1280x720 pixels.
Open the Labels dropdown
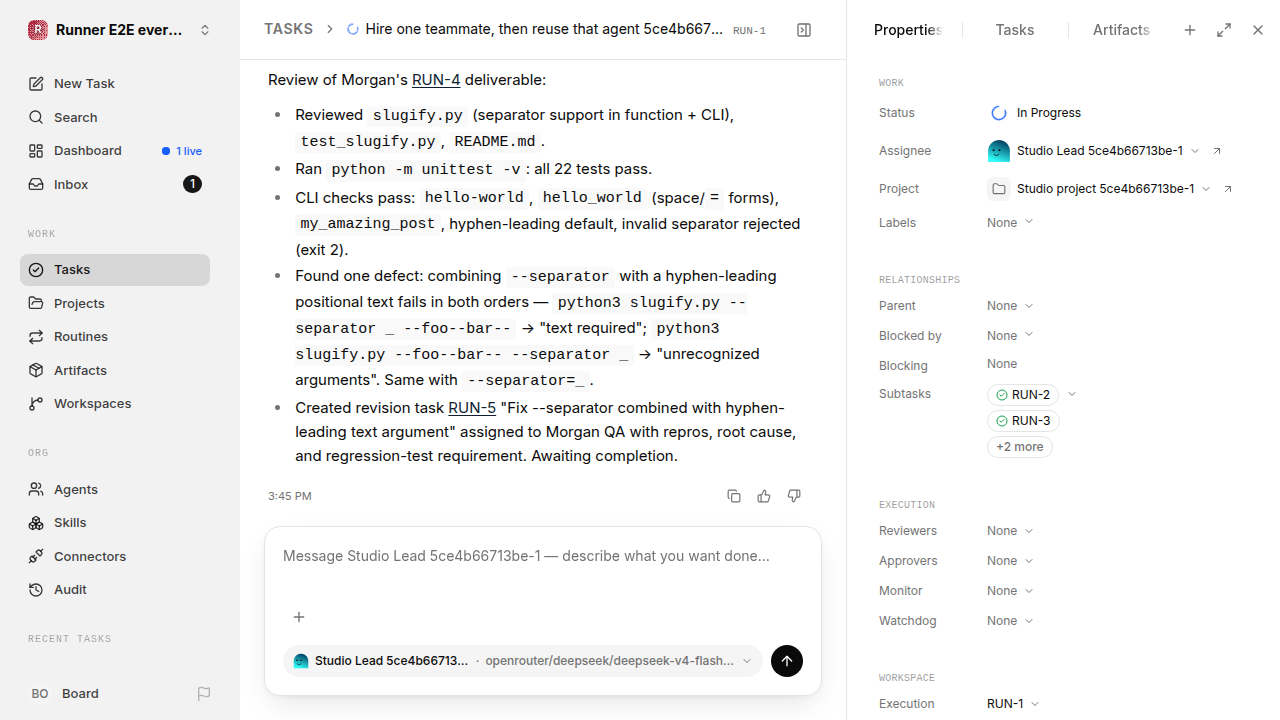point(1010,223)
